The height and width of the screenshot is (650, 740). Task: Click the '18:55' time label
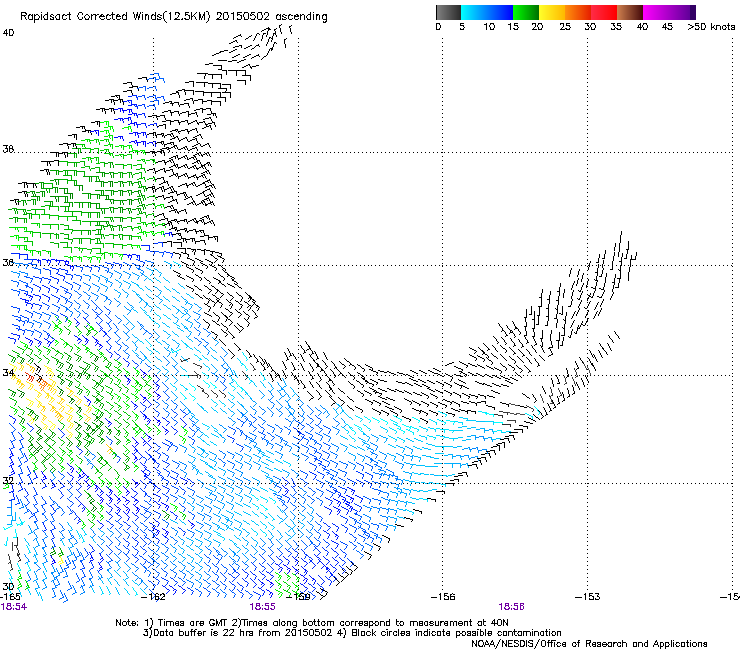click(x=262, y=607)
